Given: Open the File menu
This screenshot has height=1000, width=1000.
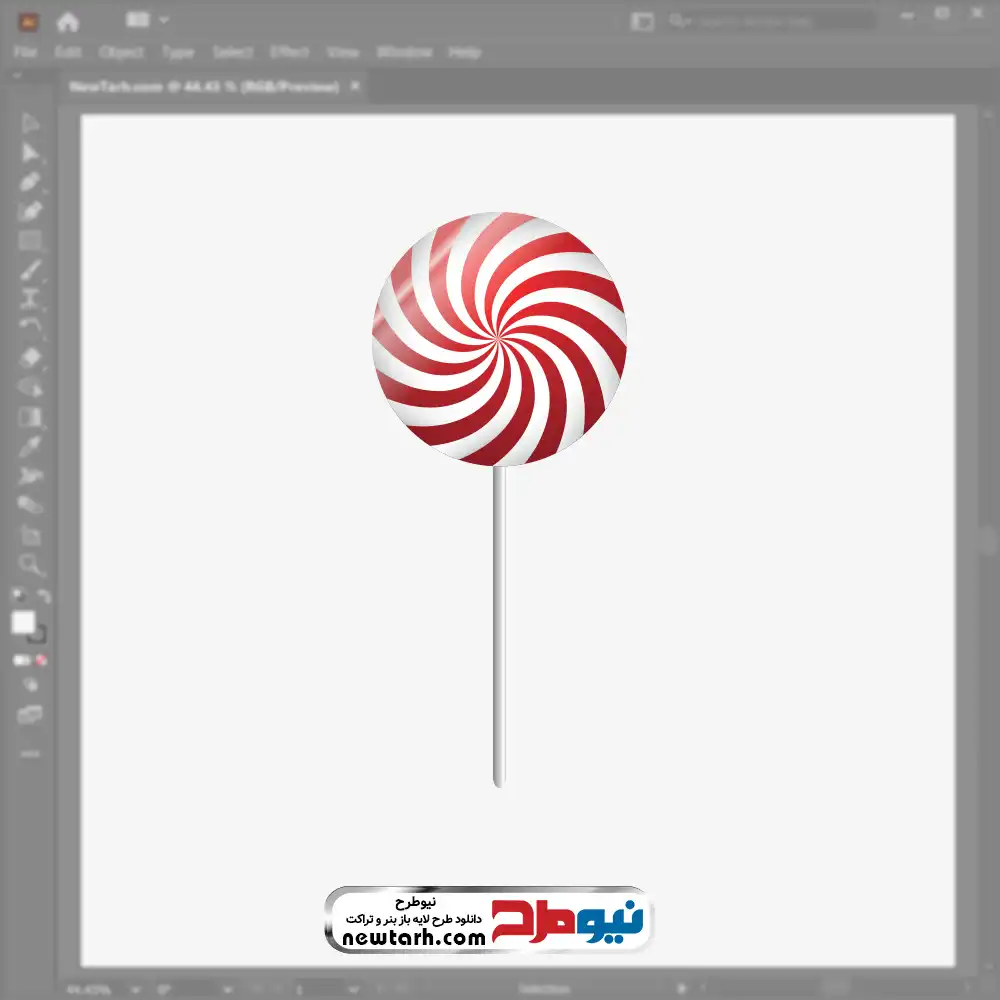Looking at the screenshot, I should [x=25, y=52].
